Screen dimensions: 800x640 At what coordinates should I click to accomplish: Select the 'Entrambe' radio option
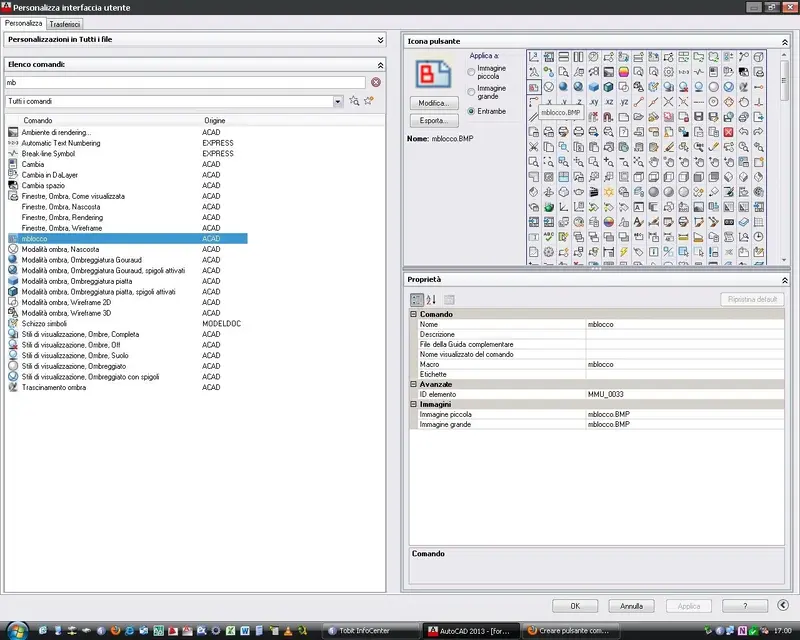[x=471, y=111]
